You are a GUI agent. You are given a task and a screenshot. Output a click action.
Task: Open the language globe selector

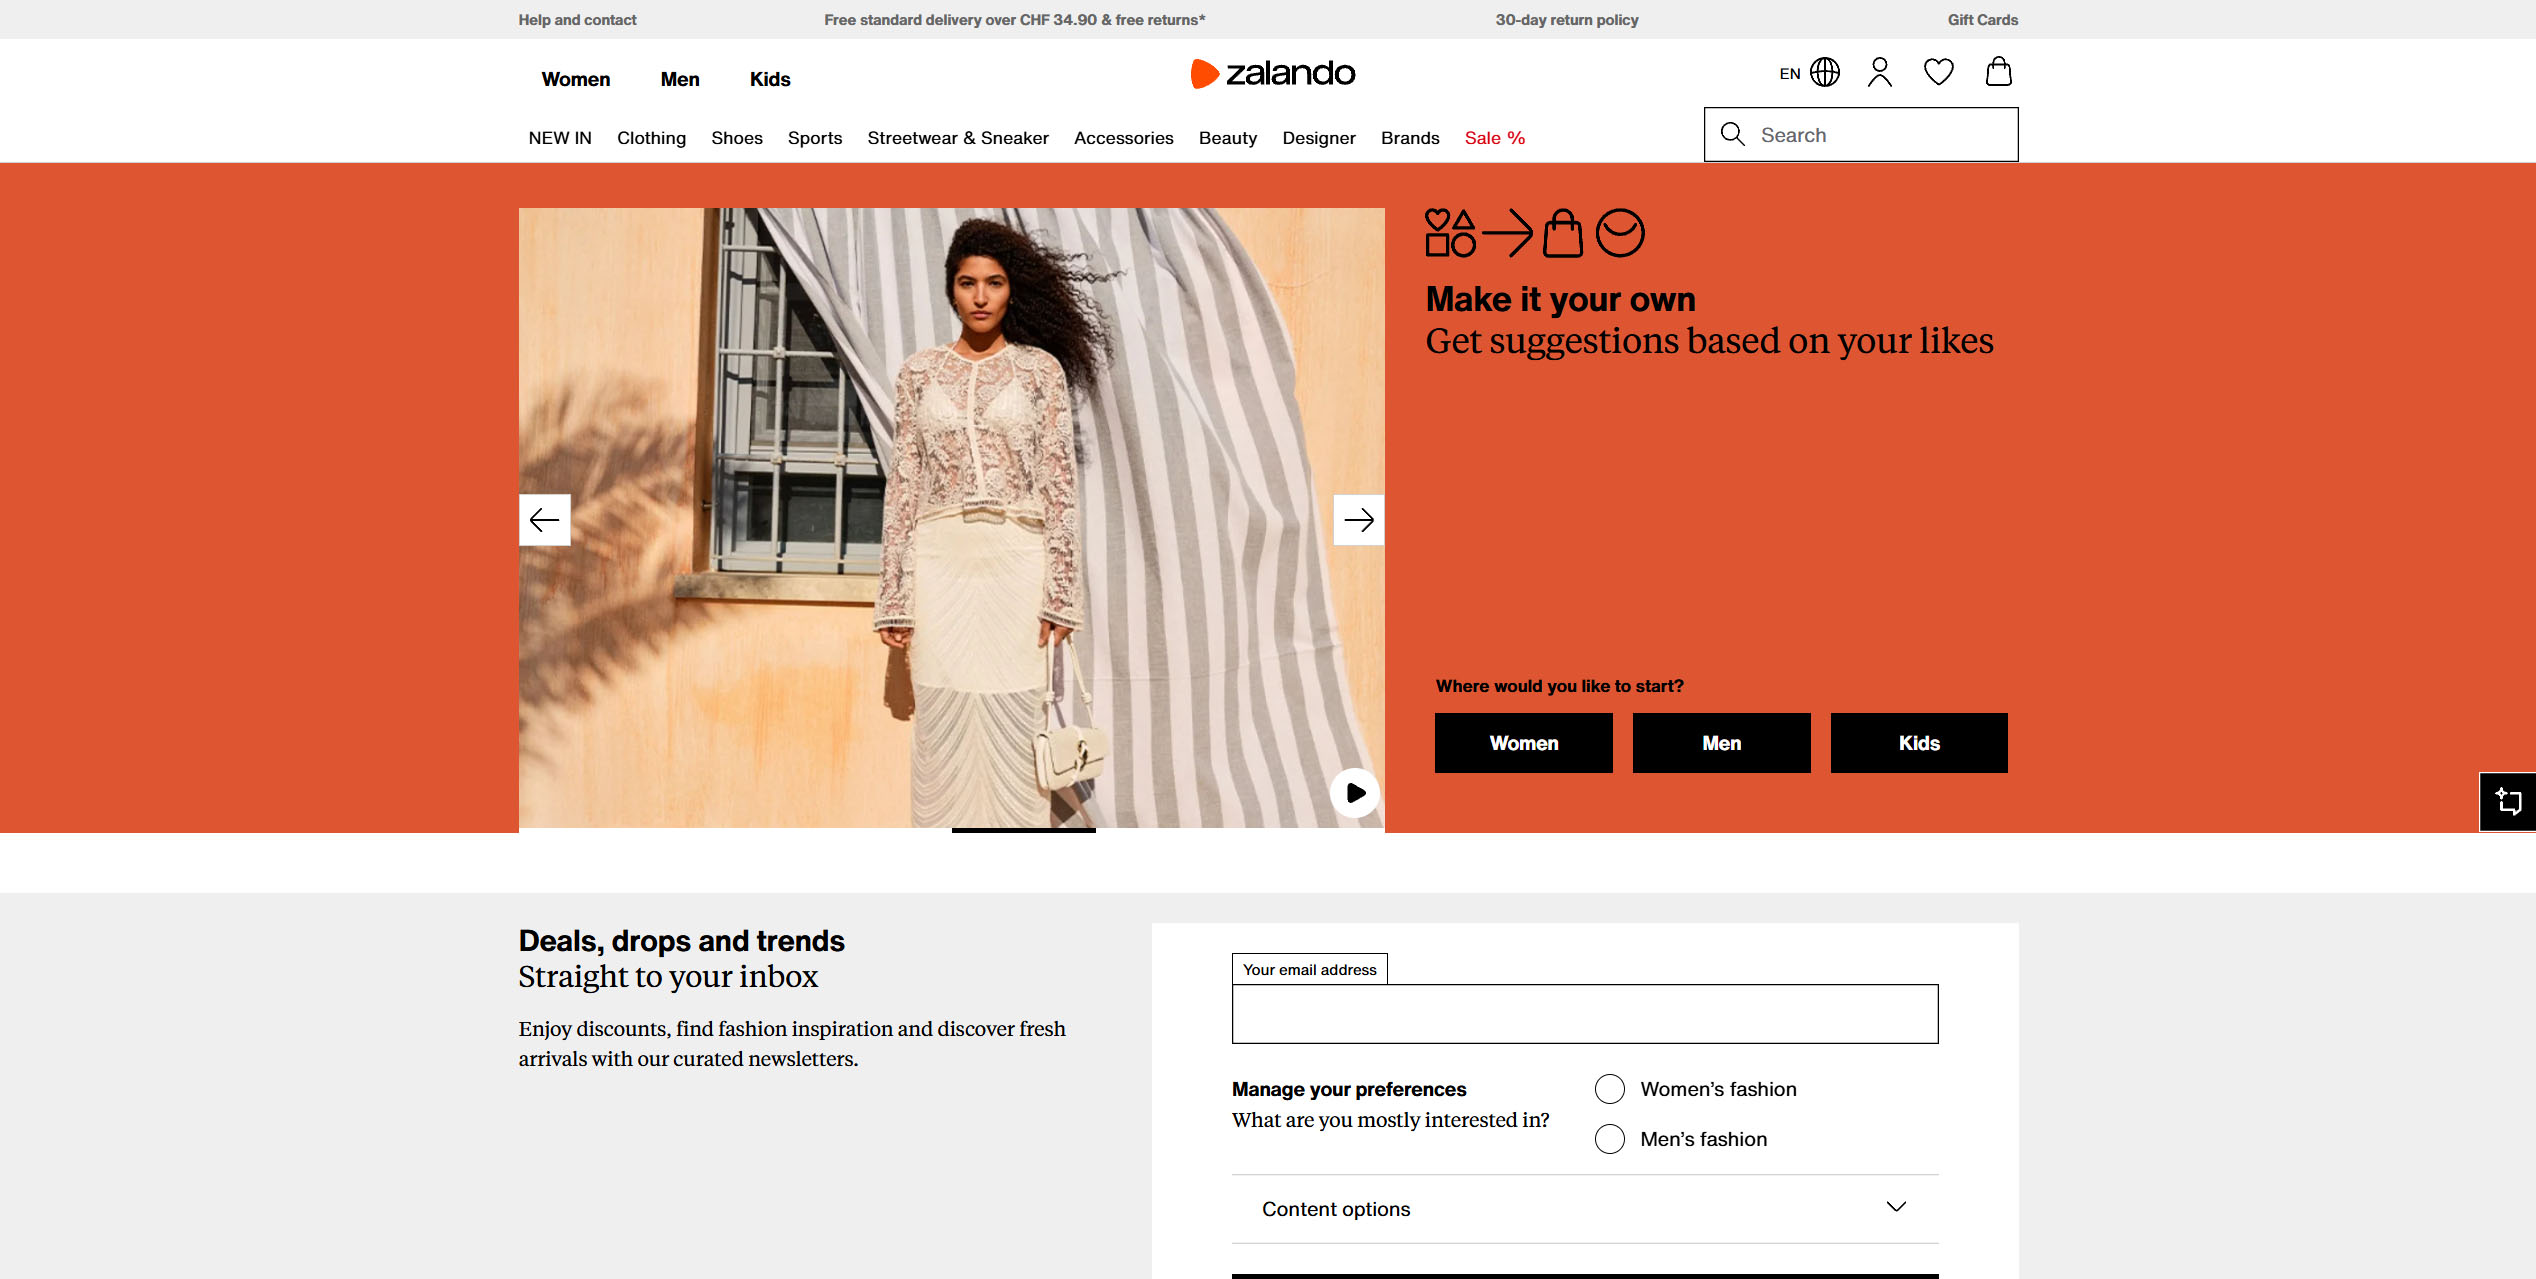tap(1825, 72)
